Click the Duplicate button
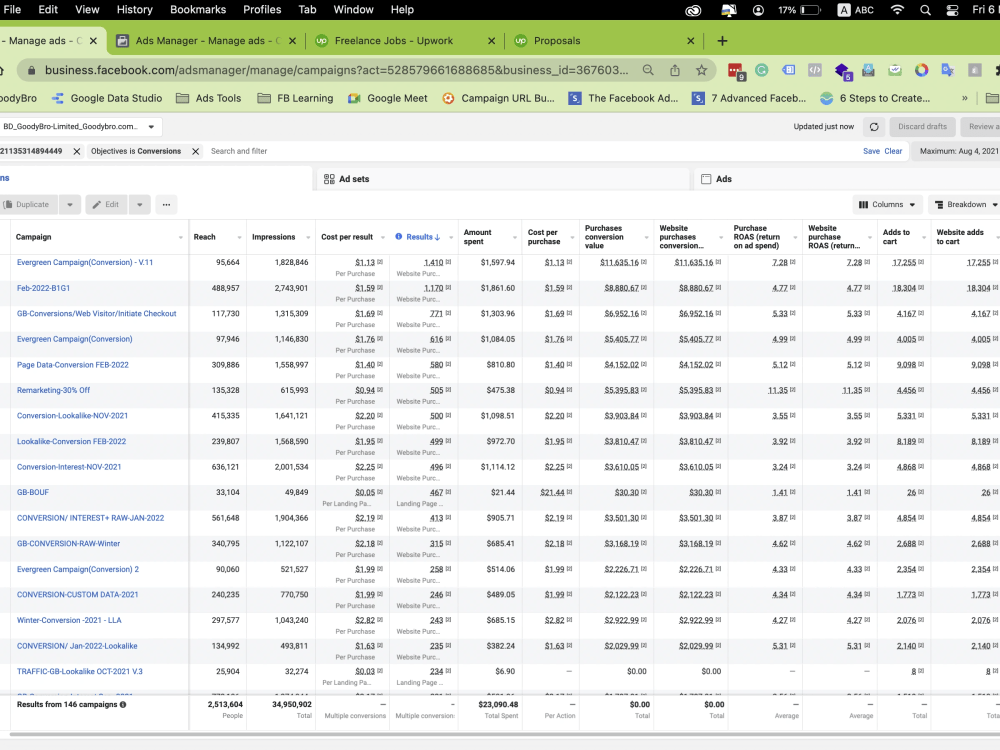Screen dimensions: 1000x750 click(x=29, y=205)
